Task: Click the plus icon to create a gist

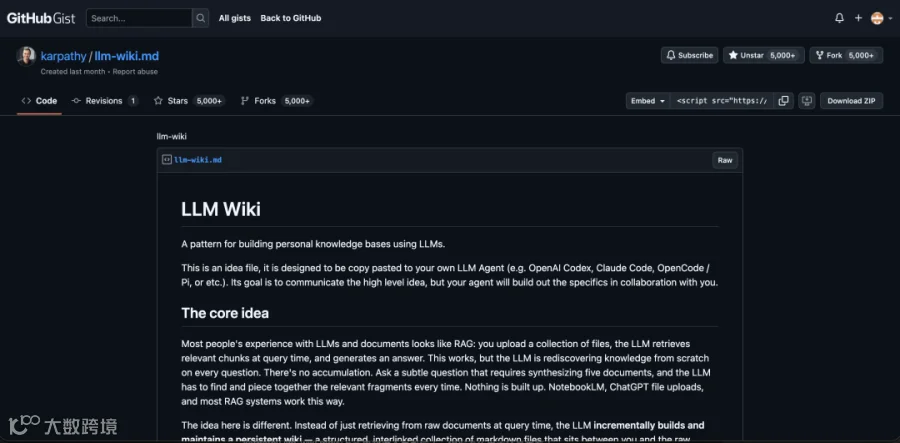Action: pyautogui.click(x=858, y=18)
